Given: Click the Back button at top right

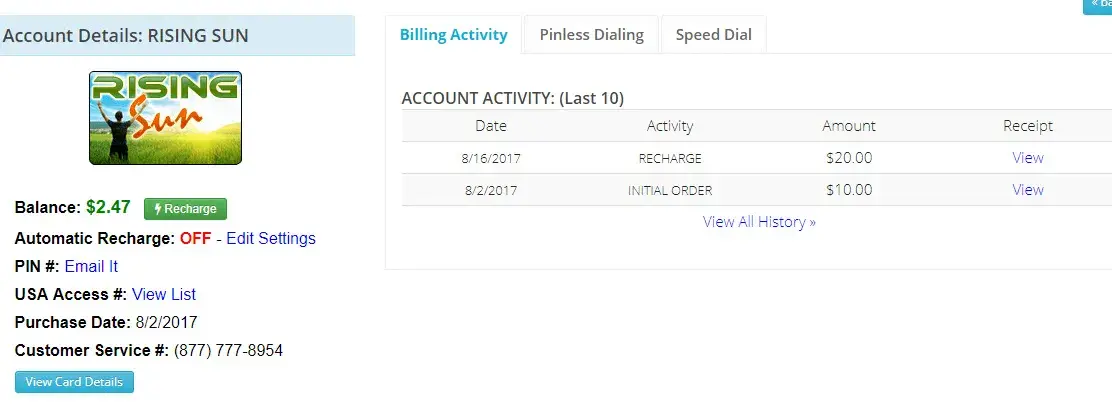Looking at the screenshot, I should [1098, 5].
